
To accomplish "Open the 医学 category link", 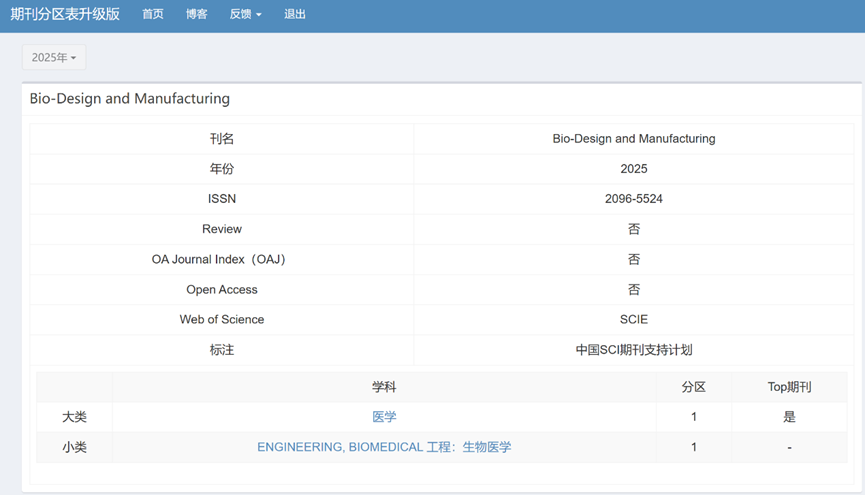I will [384, 417].
